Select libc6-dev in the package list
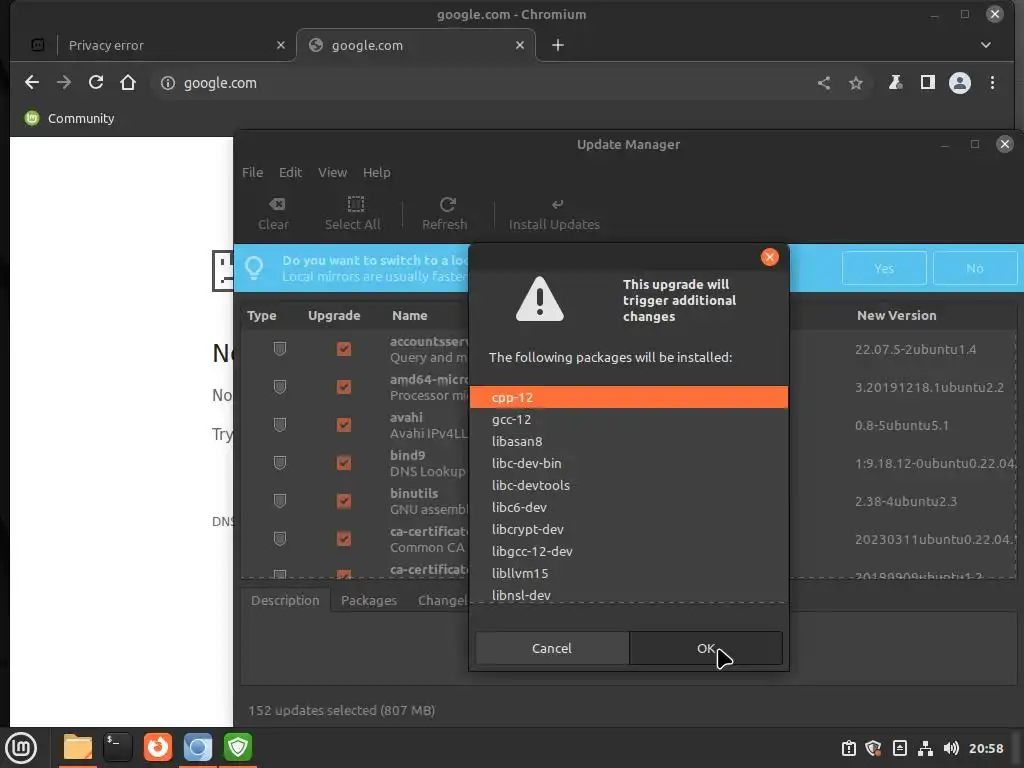1024x768 pixels. coord(629,507)
